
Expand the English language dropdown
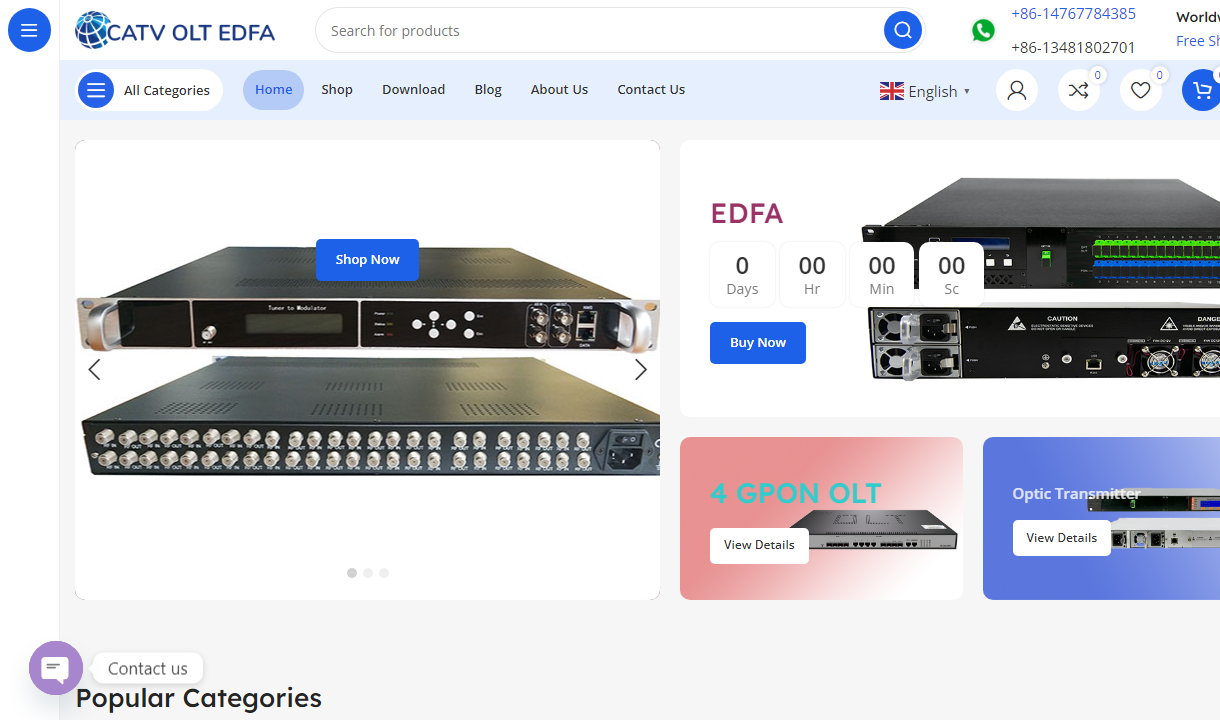[x=926, y=91]
